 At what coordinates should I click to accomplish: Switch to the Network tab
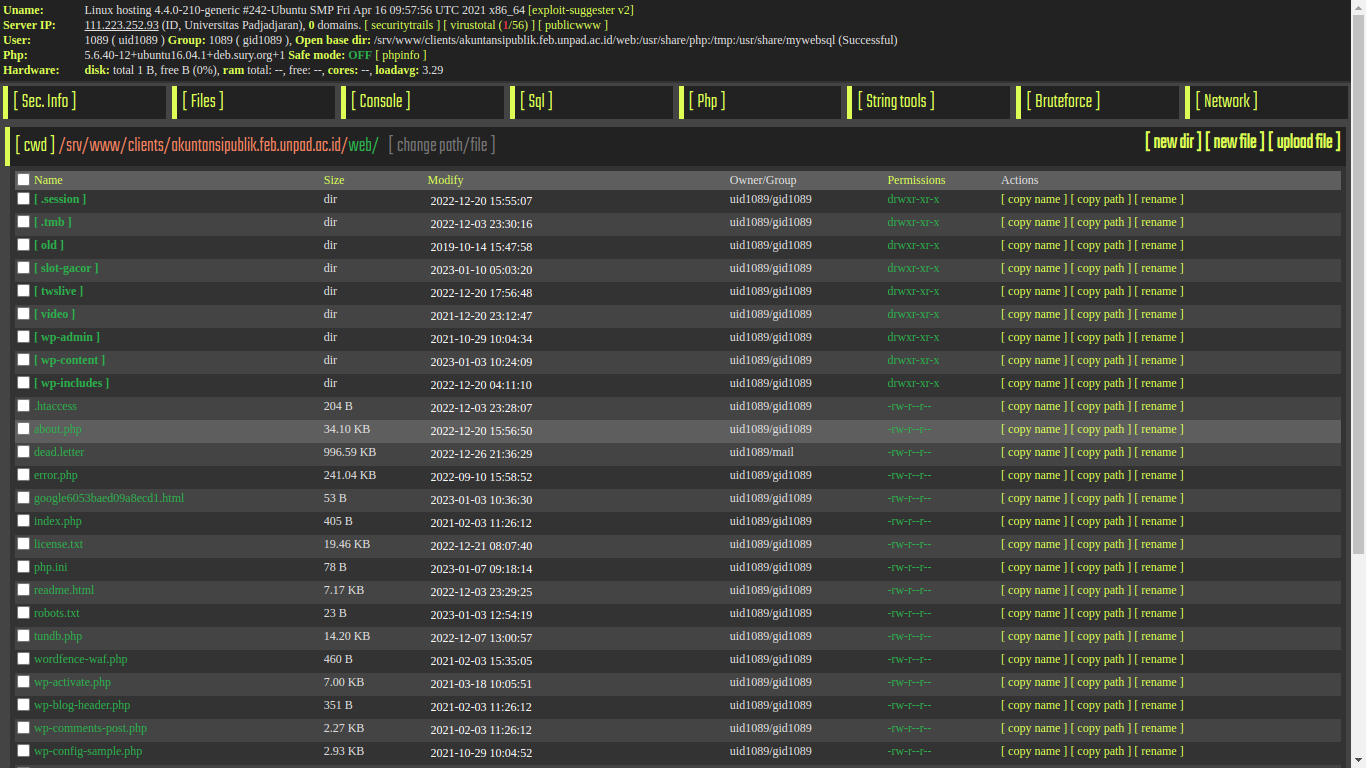(x=1226, y=101)
